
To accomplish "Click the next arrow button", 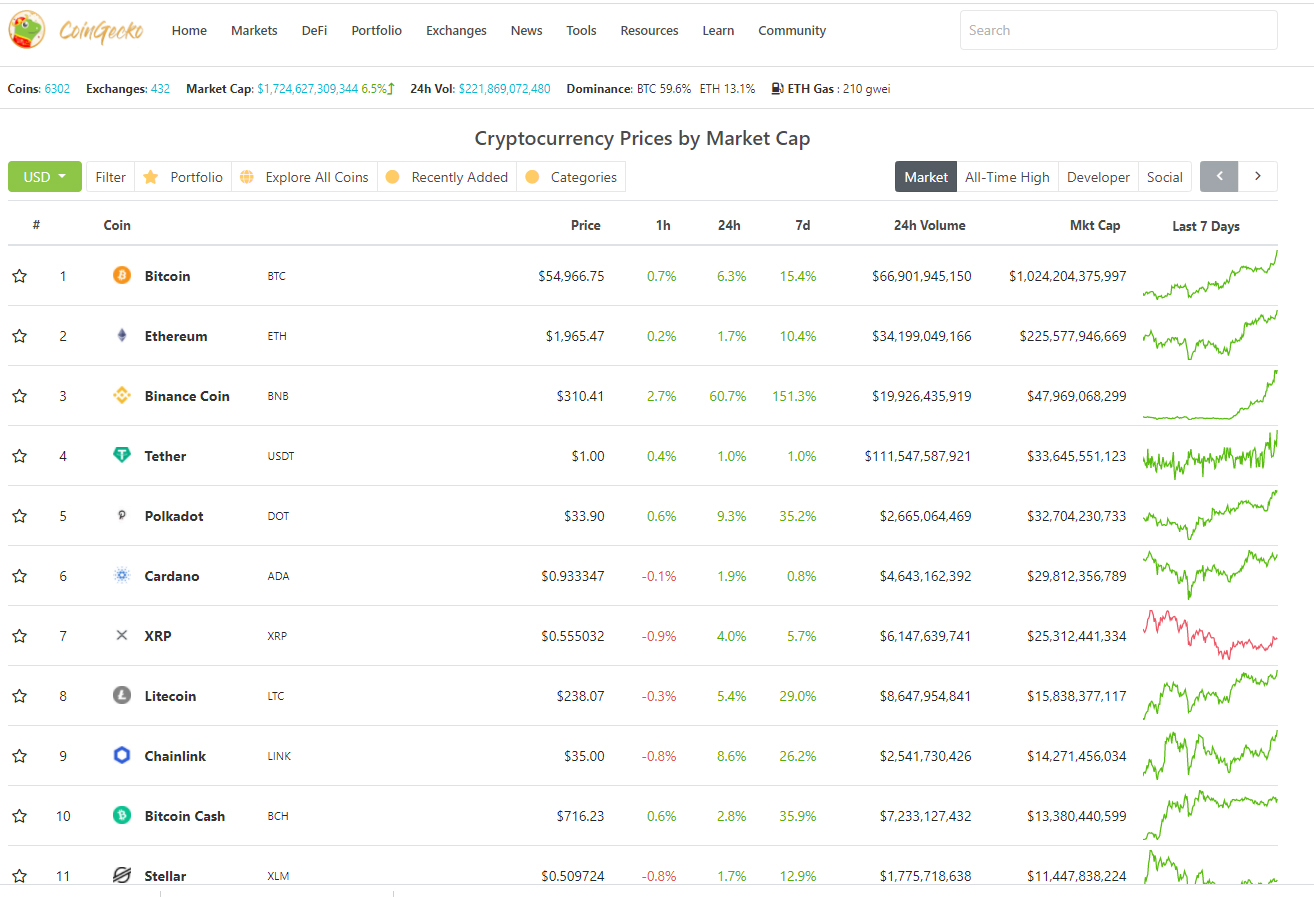I will click(x=1258, y=176).
